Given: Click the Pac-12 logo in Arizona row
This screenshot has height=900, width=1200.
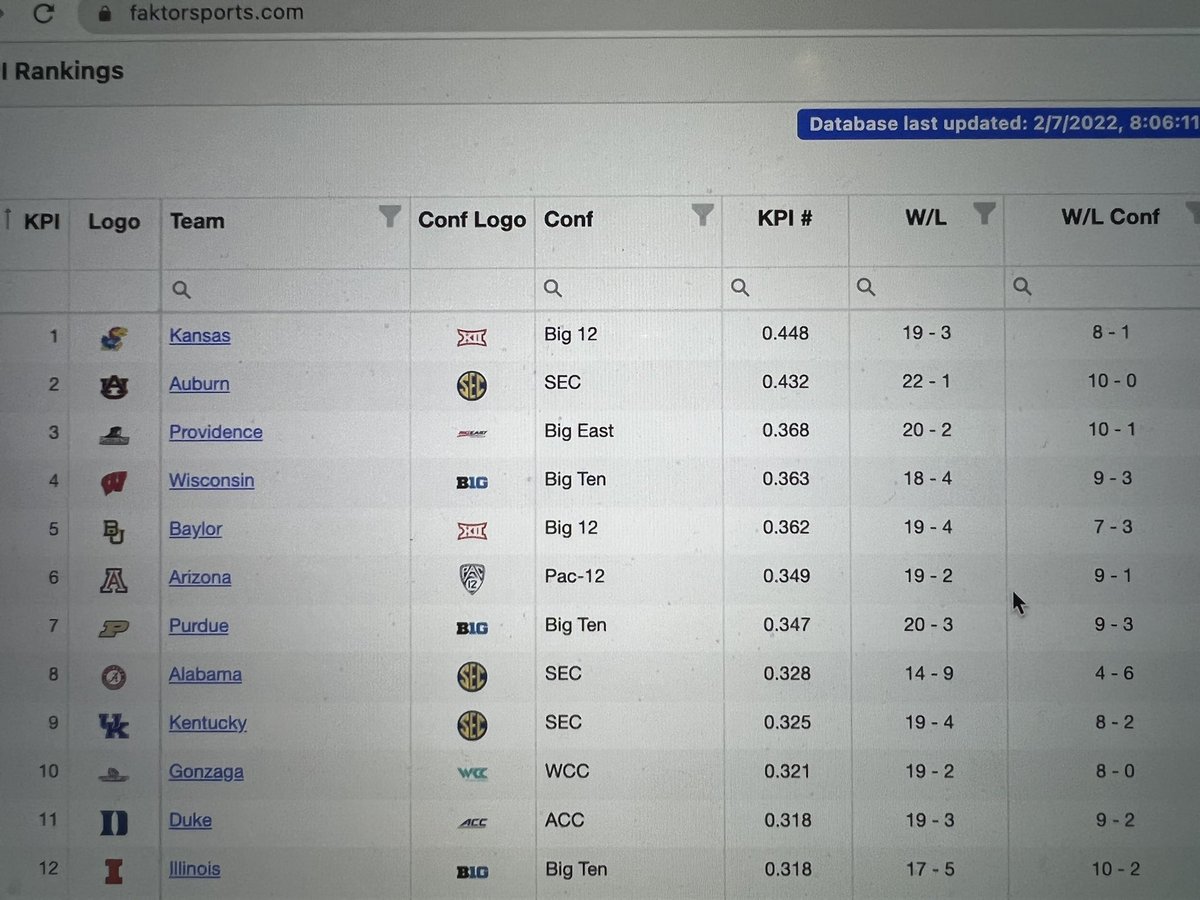Looking at the screenshot, I should tap(471, 579).
